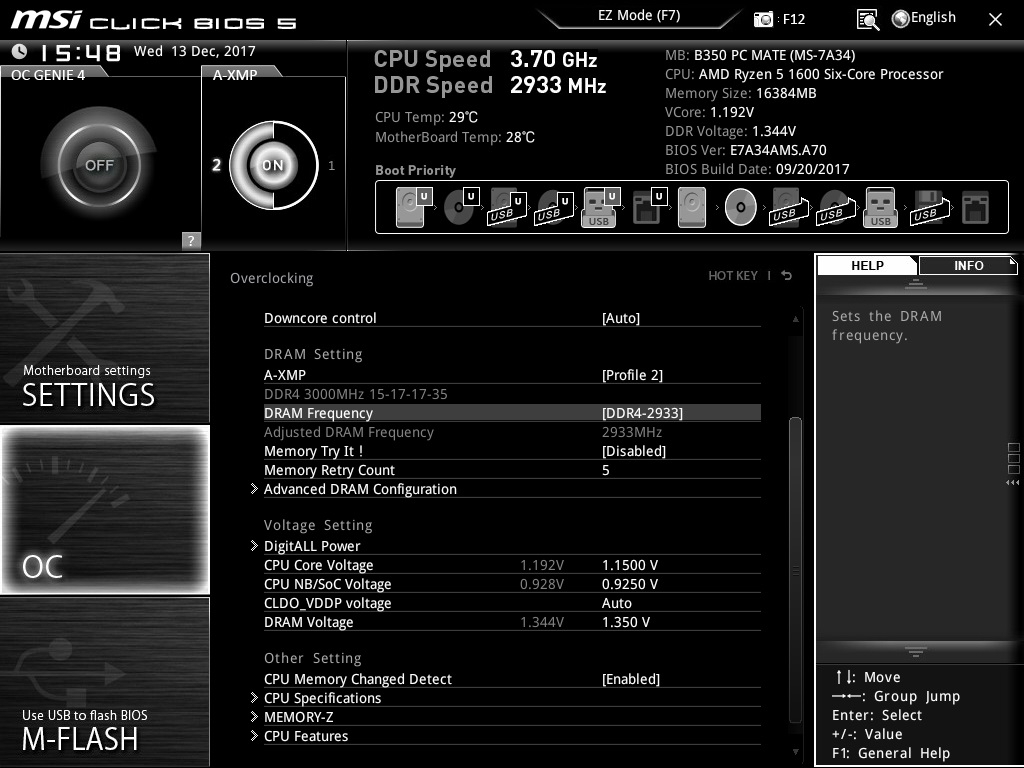Open the OC overclocking section tile
Screen dimensions: 1024x768
pos(104,510)
